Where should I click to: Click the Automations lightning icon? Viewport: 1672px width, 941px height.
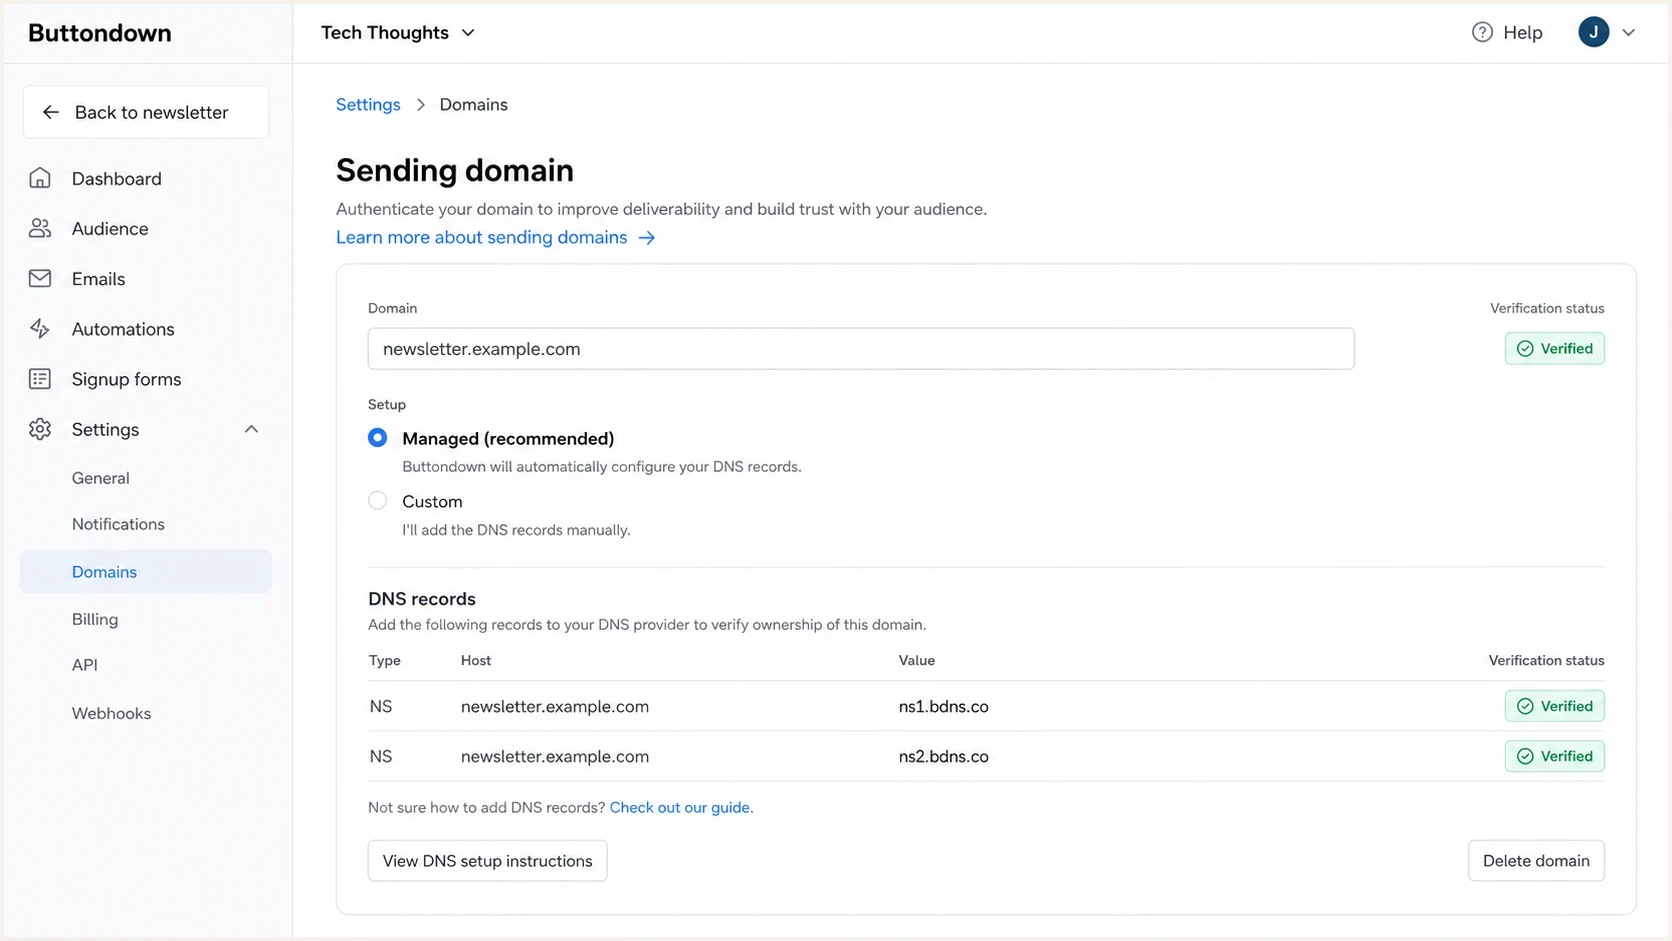pos(40,328)
